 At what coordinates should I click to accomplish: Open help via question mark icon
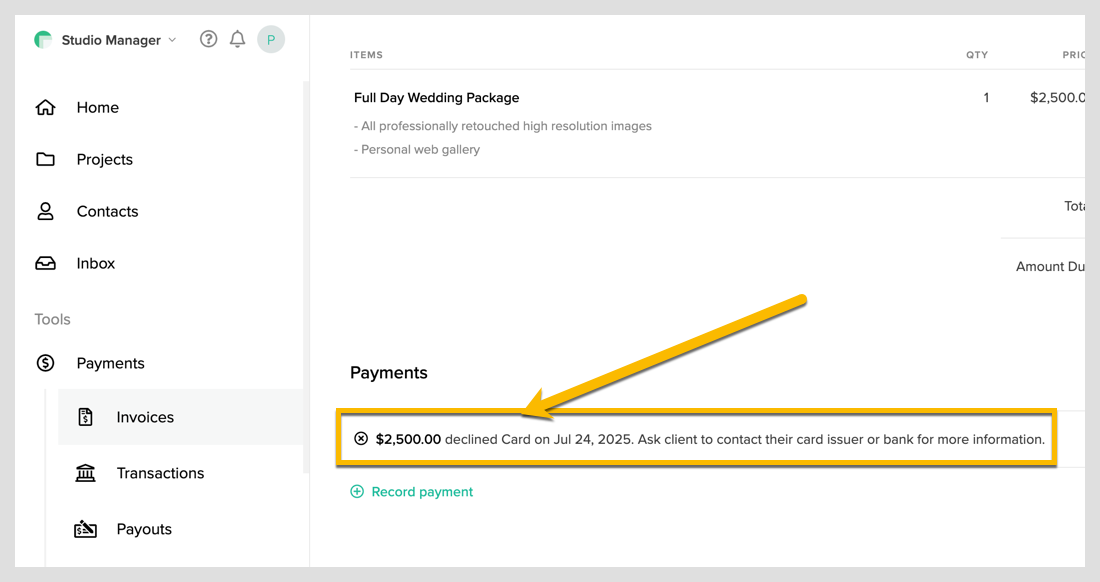pyautogui.click(x=208, y=39)
